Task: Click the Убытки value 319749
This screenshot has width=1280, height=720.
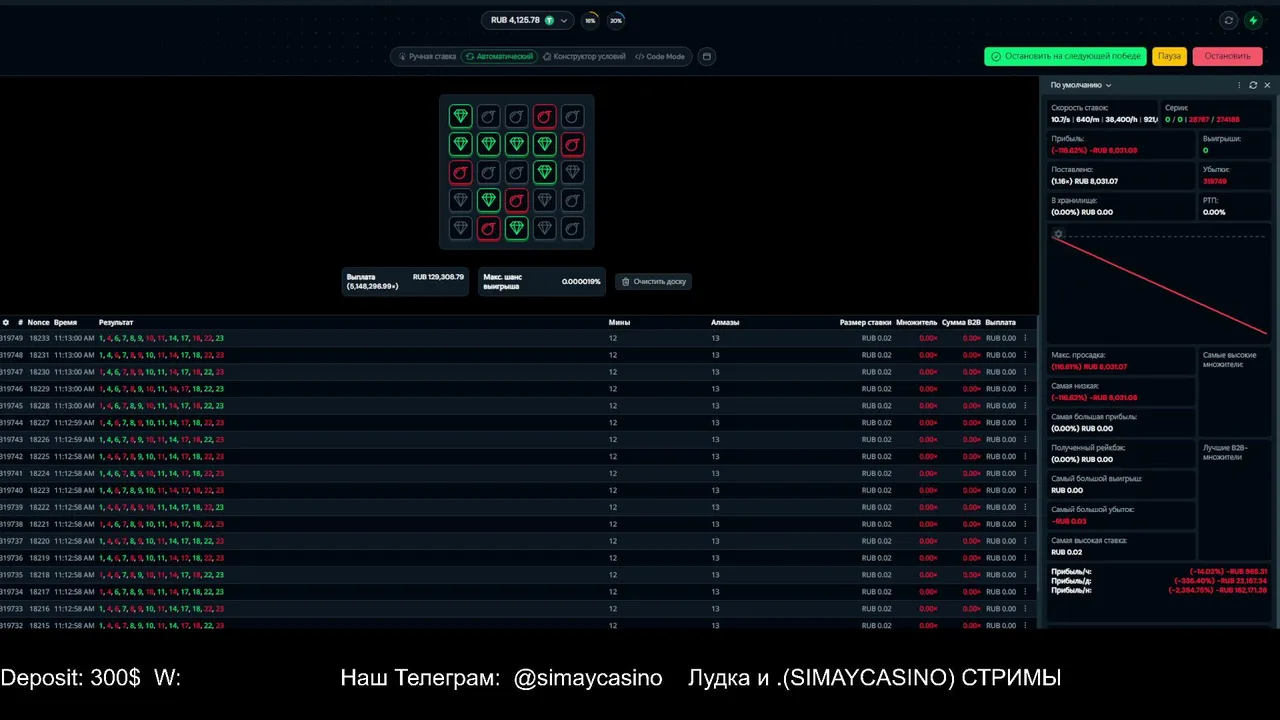Action: point(1214,181)
